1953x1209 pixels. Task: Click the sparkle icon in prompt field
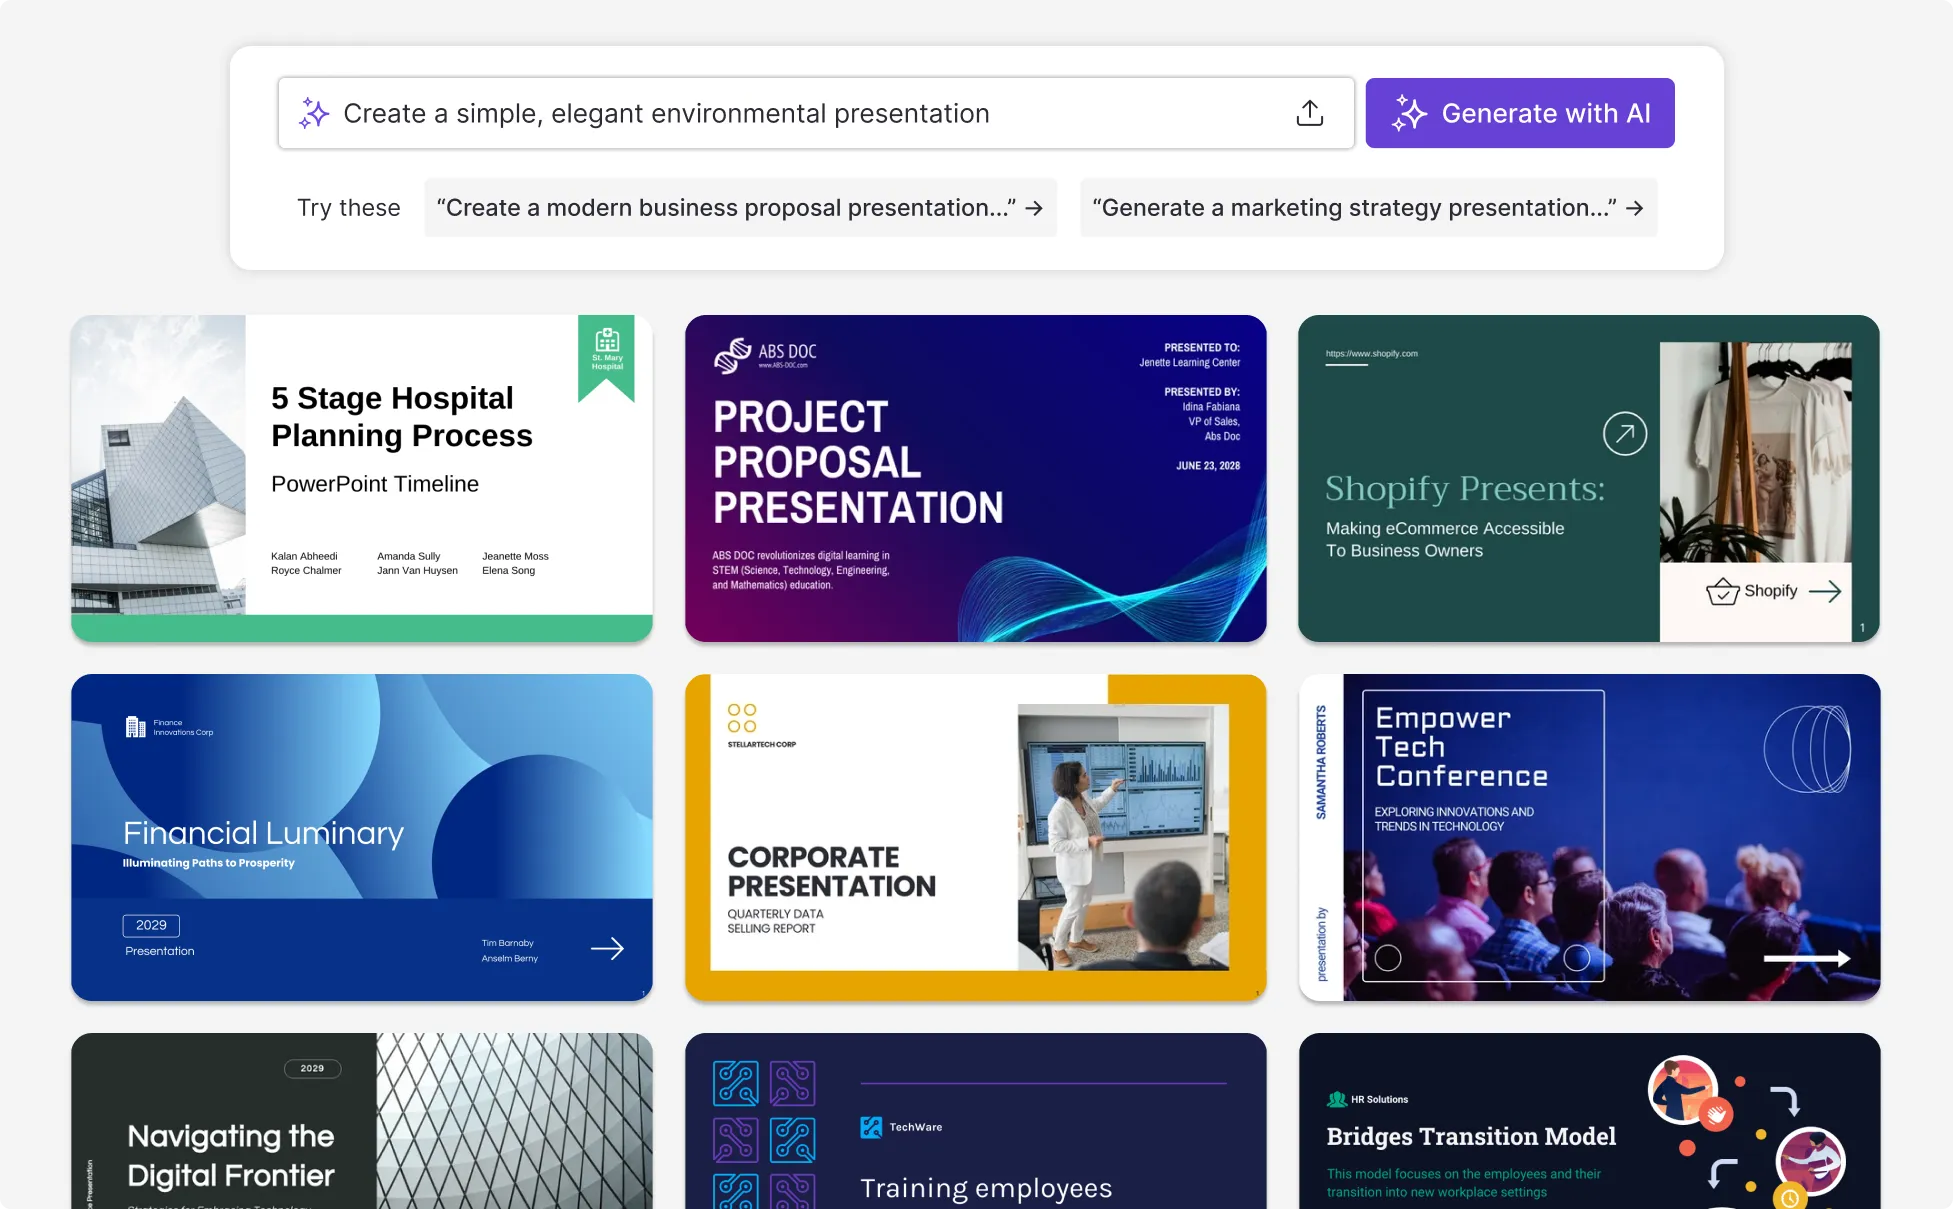click(314, 113)
